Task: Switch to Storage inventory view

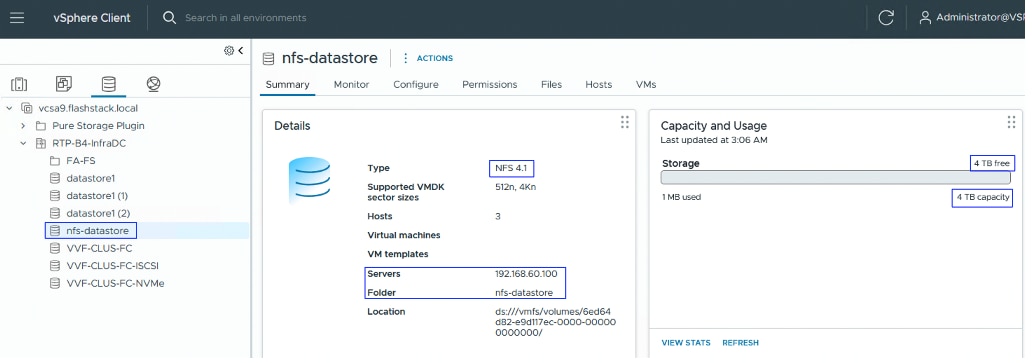Action: [109, 84]
